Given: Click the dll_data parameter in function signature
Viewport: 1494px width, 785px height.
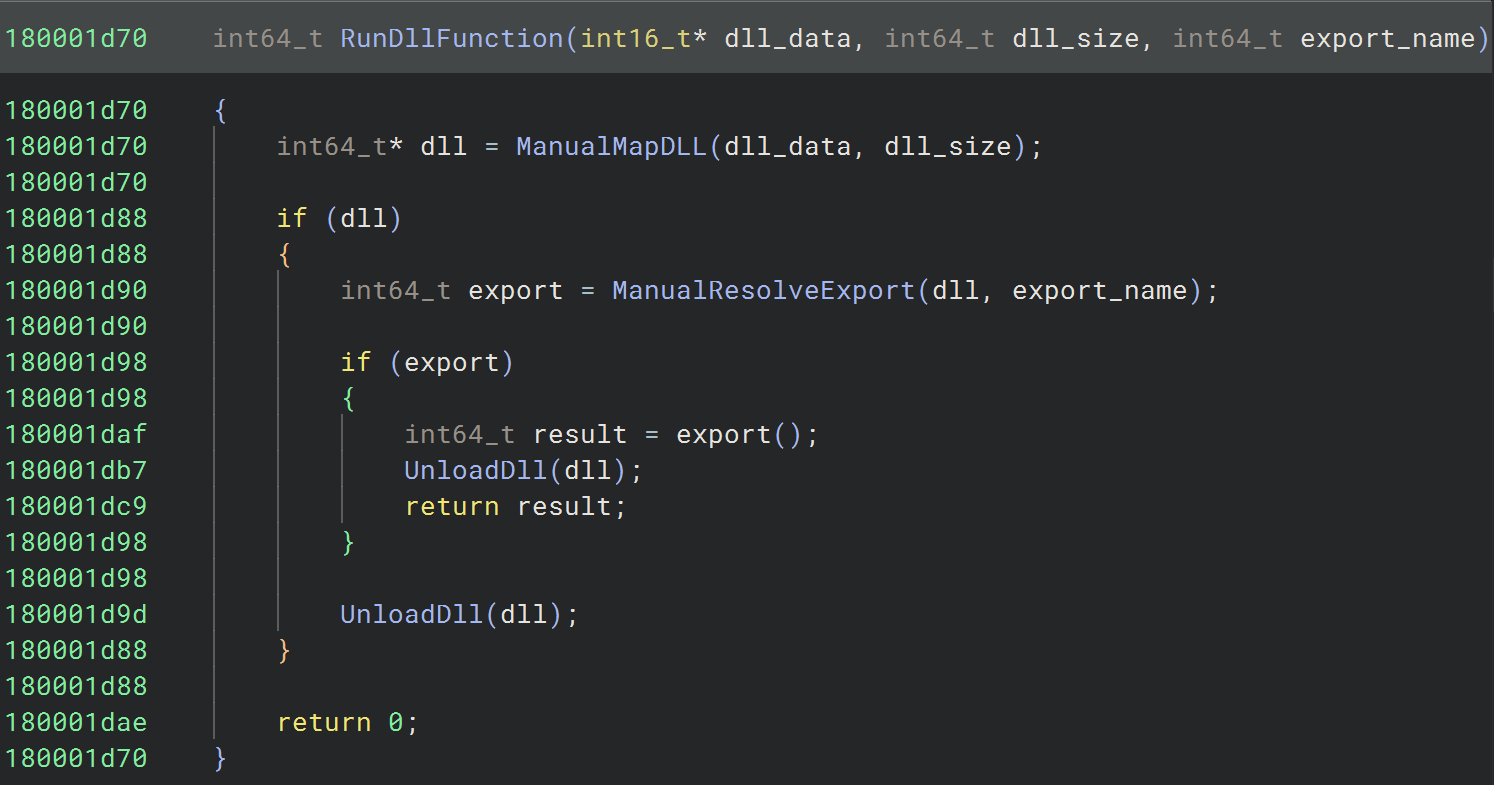Looking at the screenshot, I should point(788,39).
